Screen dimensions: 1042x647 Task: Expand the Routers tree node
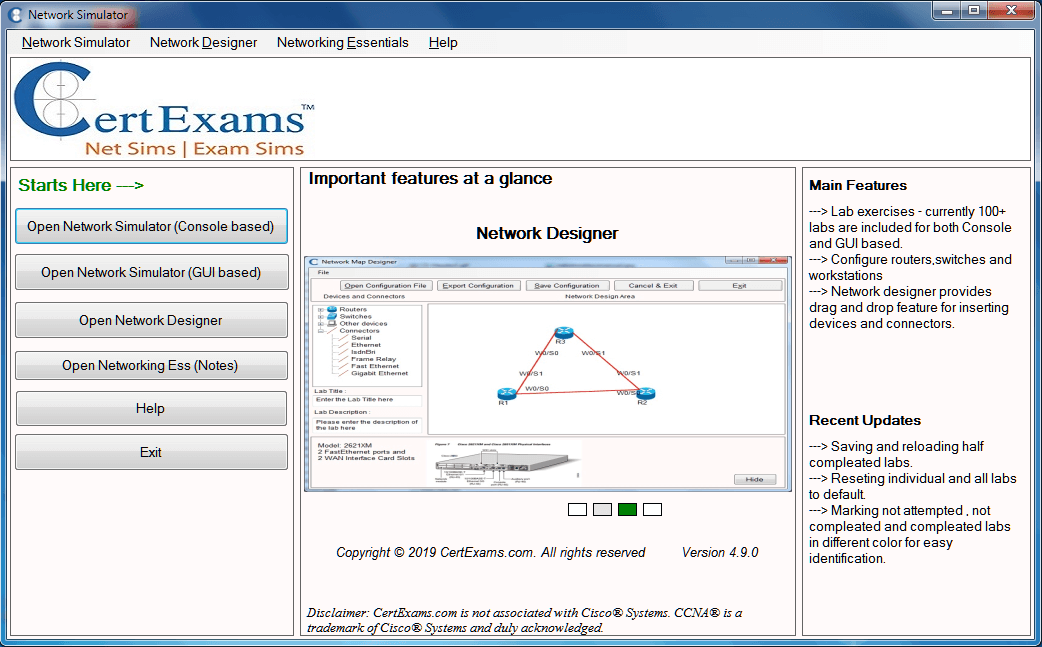click(x=321, y=309)
